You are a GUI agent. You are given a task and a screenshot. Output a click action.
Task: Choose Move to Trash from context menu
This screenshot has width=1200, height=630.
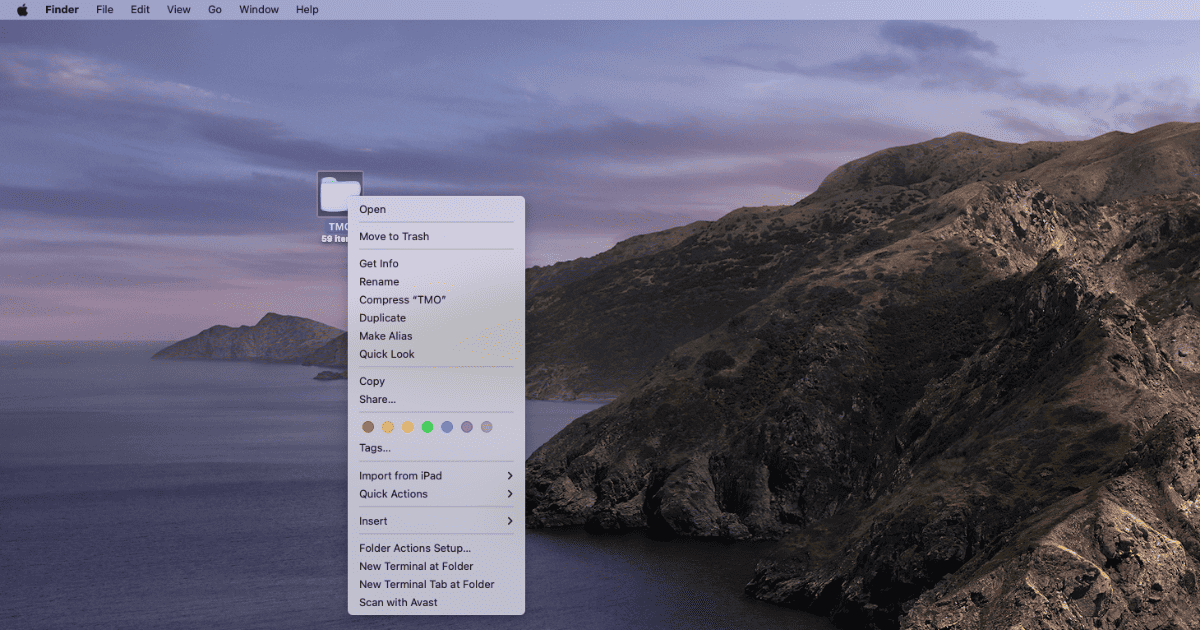[x=394, y=237]
